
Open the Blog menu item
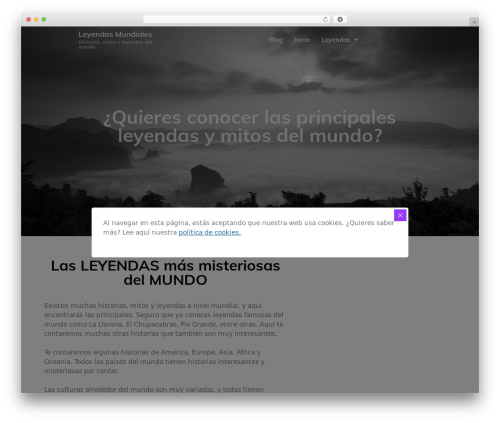pyautogui.click(x=276, y=40)
